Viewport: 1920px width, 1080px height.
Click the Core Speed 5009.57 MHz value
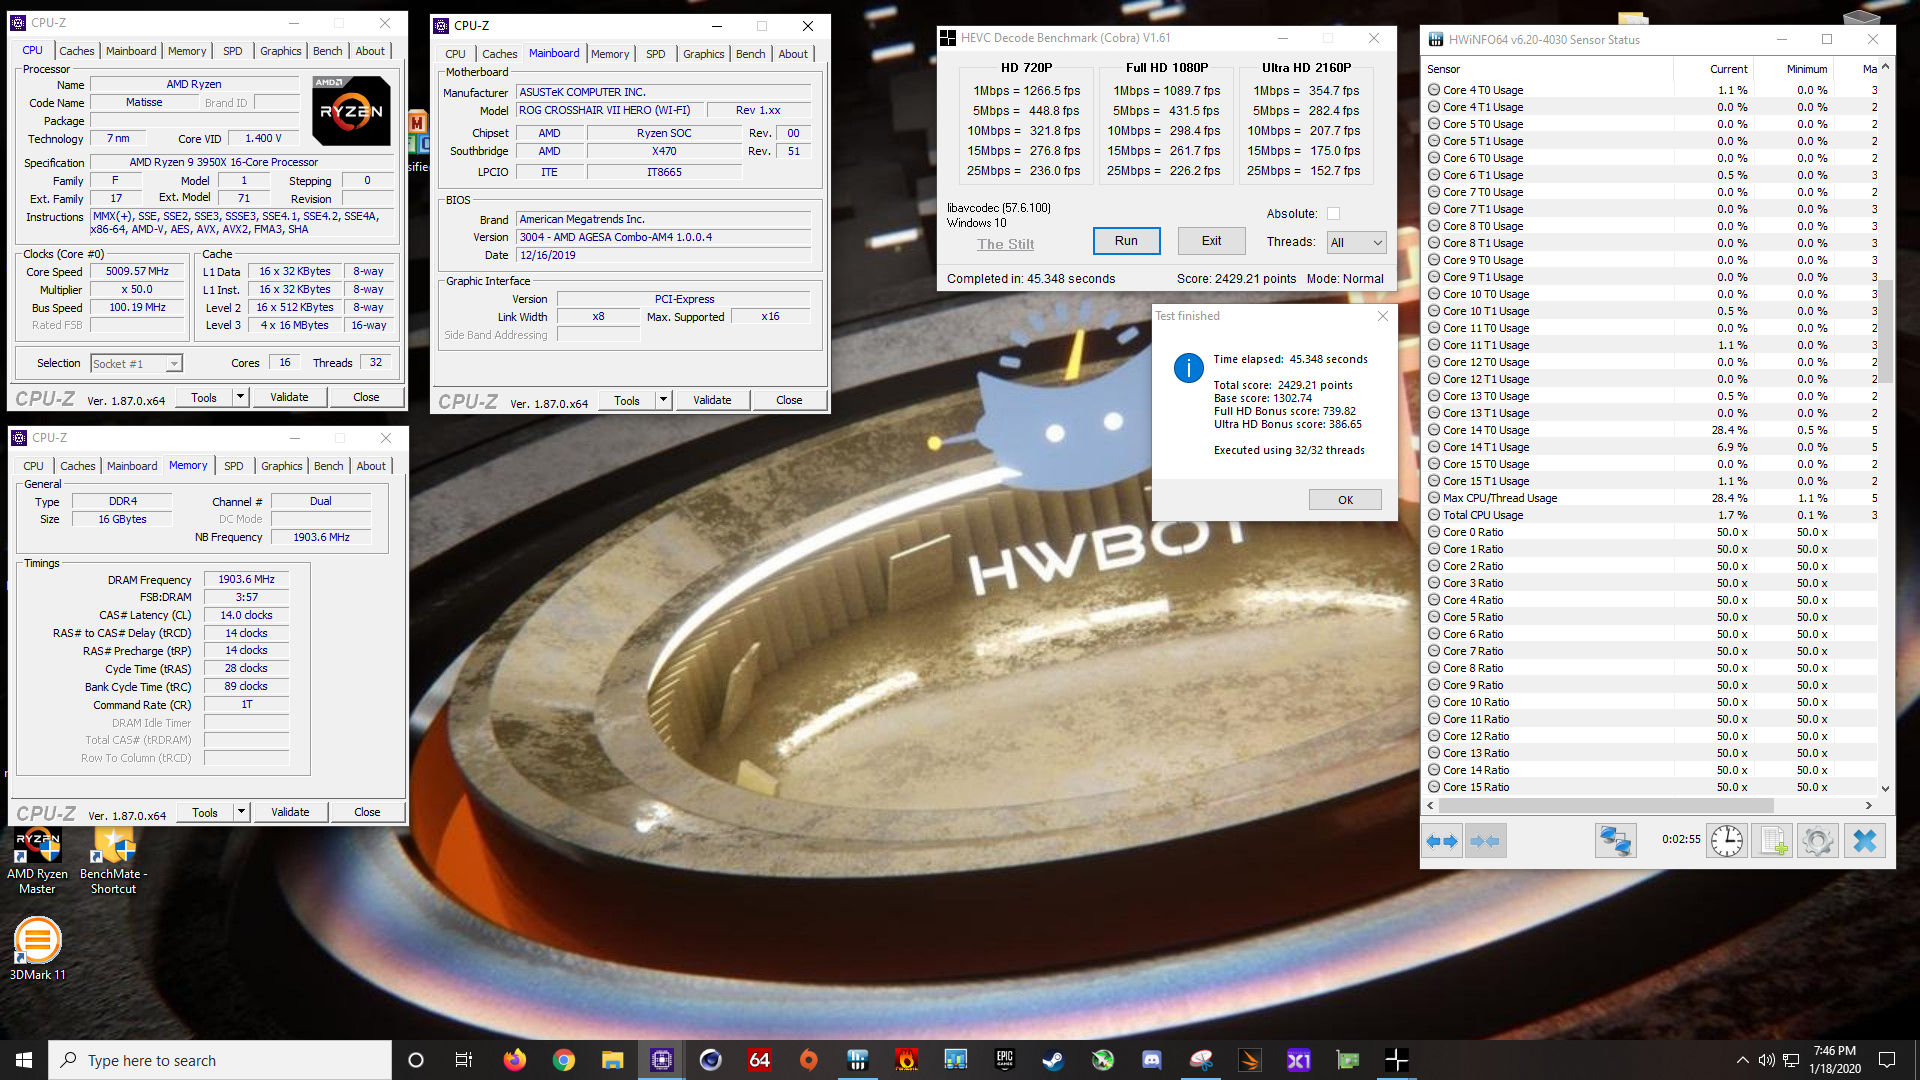click(137, 271)
